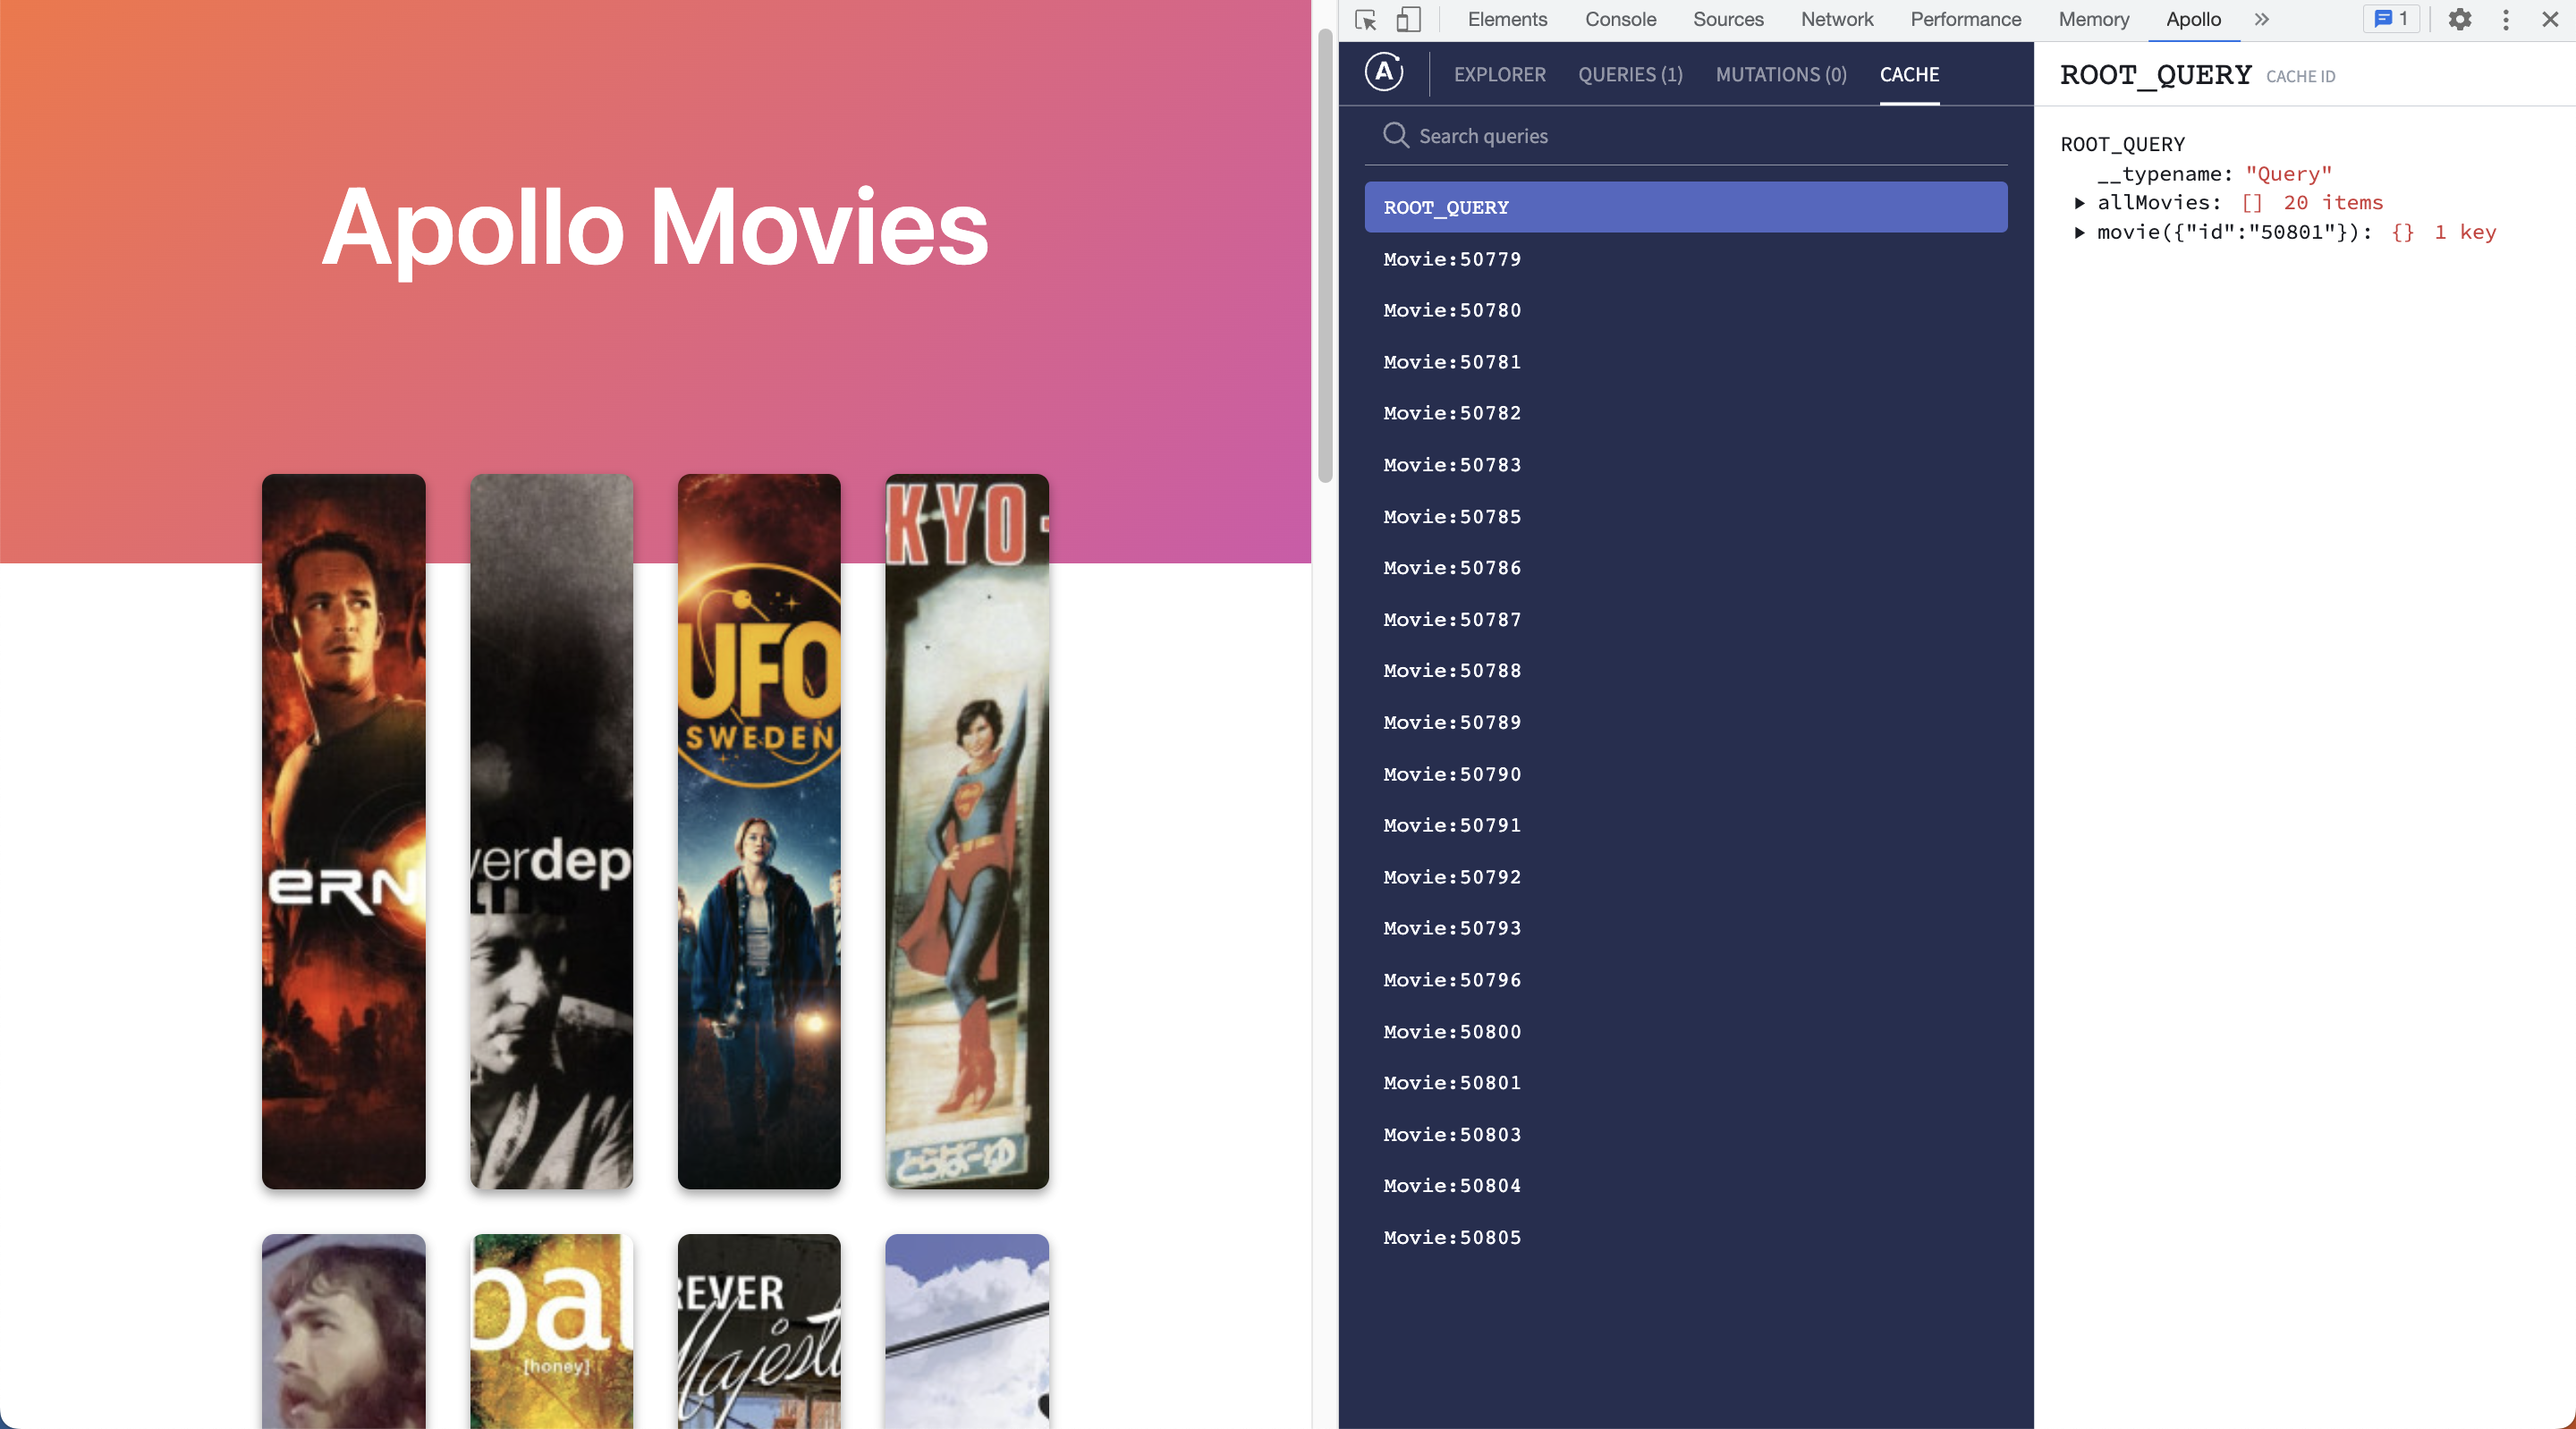Image resolution: width=2576 pixels, height=1429 pixels.
Task: Show more DevTools tabs chevron
Action: (x=2261, y=20)
